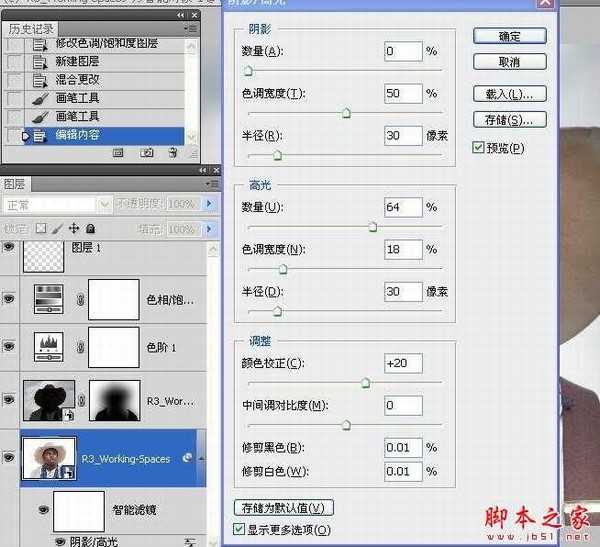Toggle the lock all padlock icon
The width and height of the screenshot is (600, 547).
pos(90,229)
